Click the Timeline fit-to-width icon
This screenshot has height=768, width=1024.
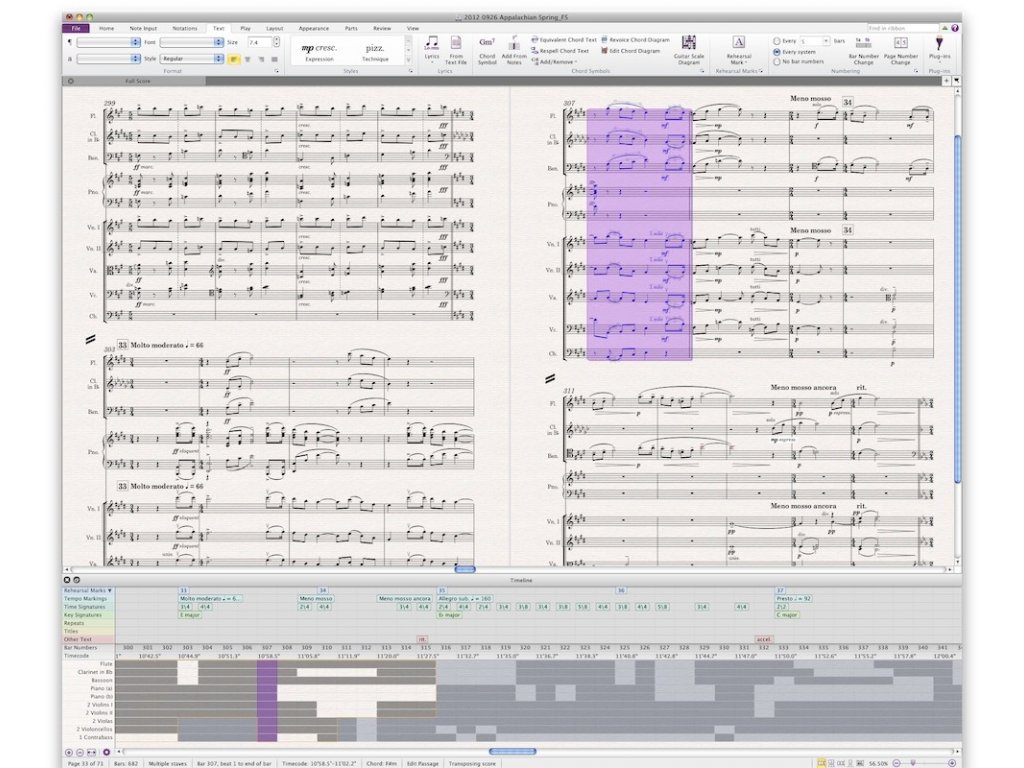pyautogui.click(x=92, y=752)
